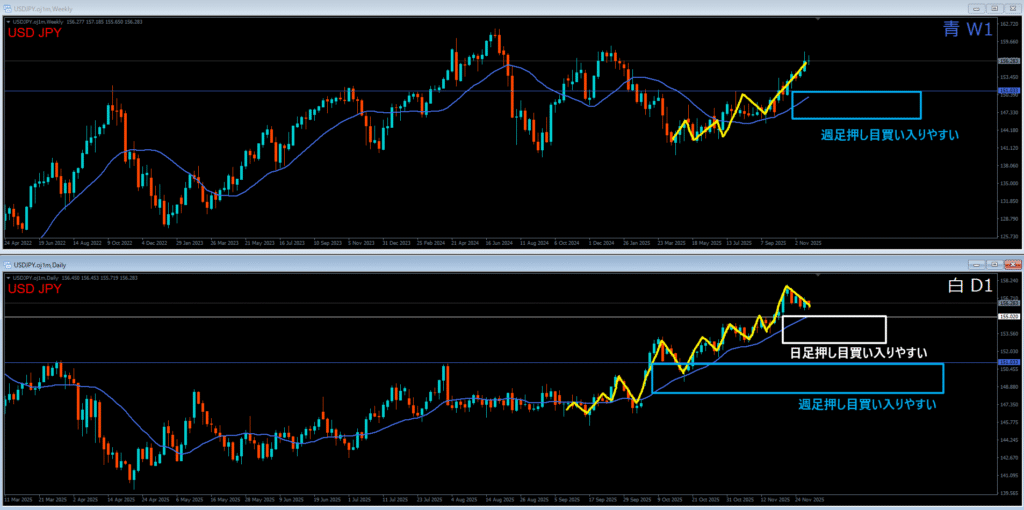1024x510 pixels.
Task: Click the Weekly chart window title bar icon
Action: pyautogui.click(x=7, y=9)
